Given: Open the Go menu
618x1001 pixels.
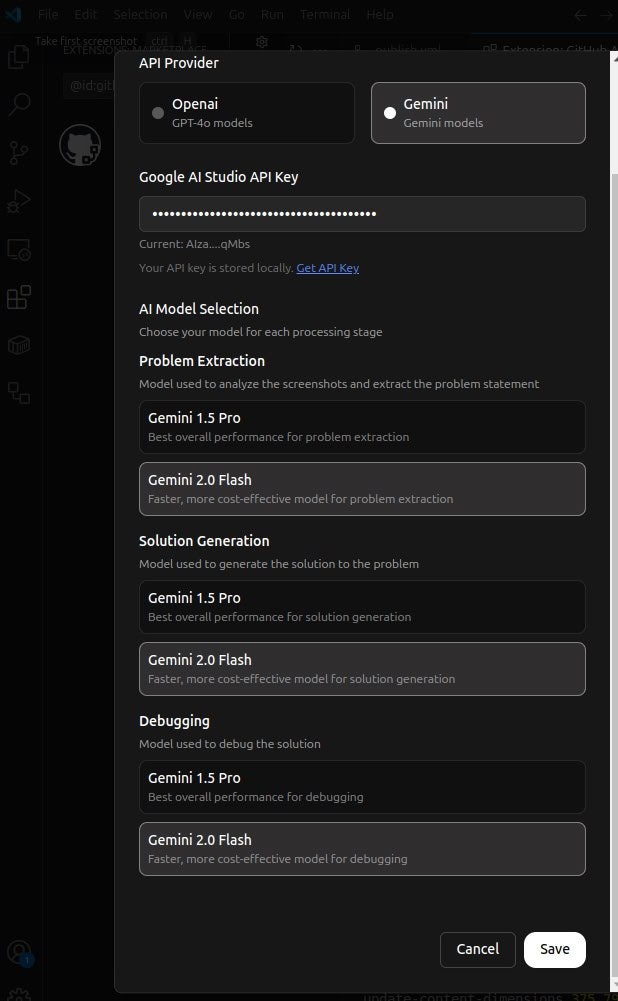Looking at the screenshot, I should pos(237,14).
